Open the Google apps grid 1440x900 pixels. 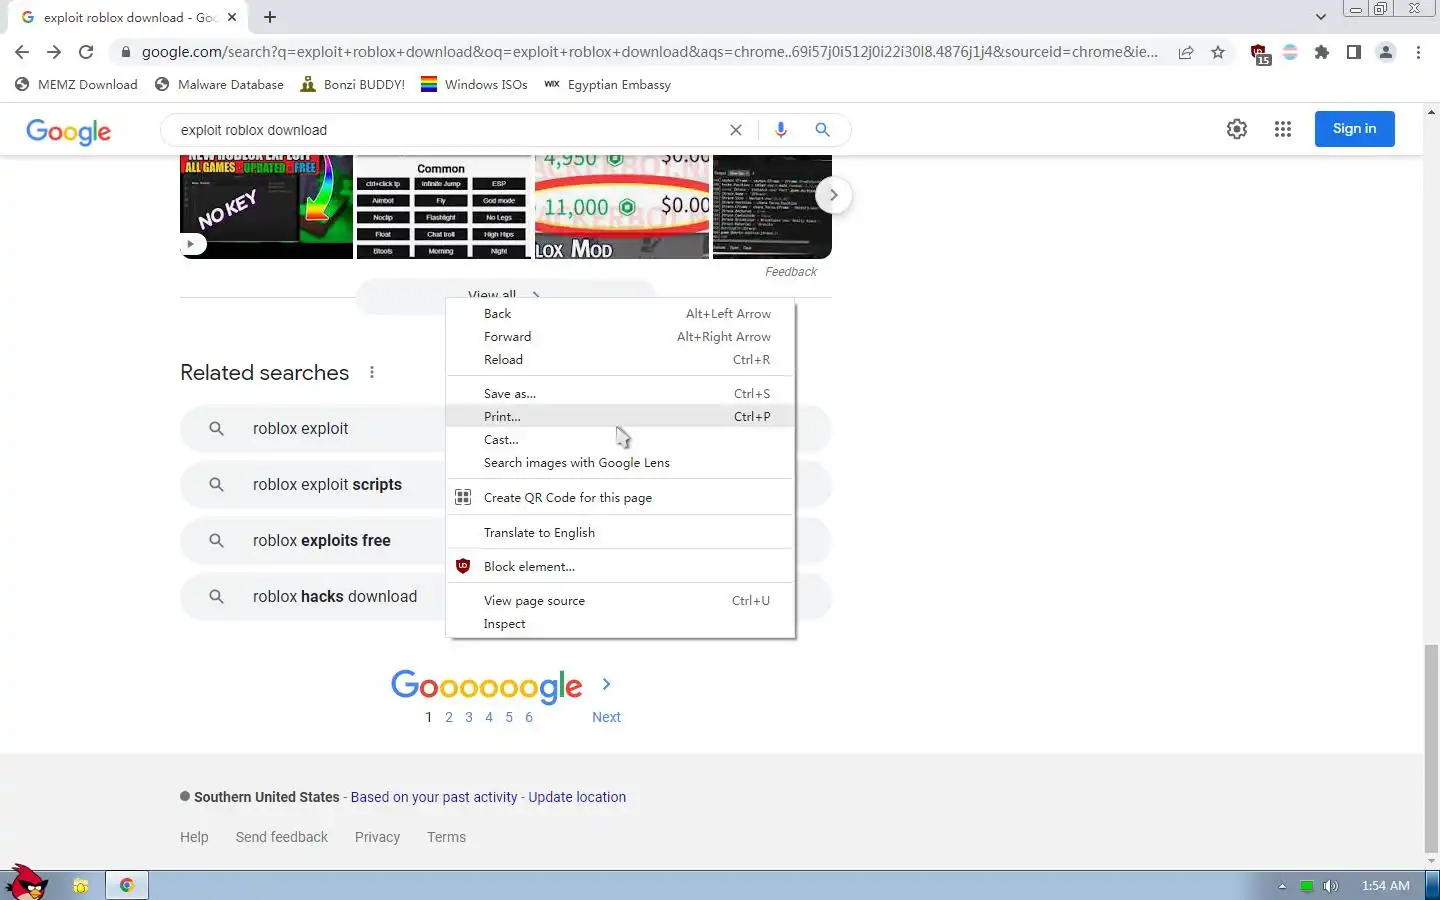tap(1283, 129)
